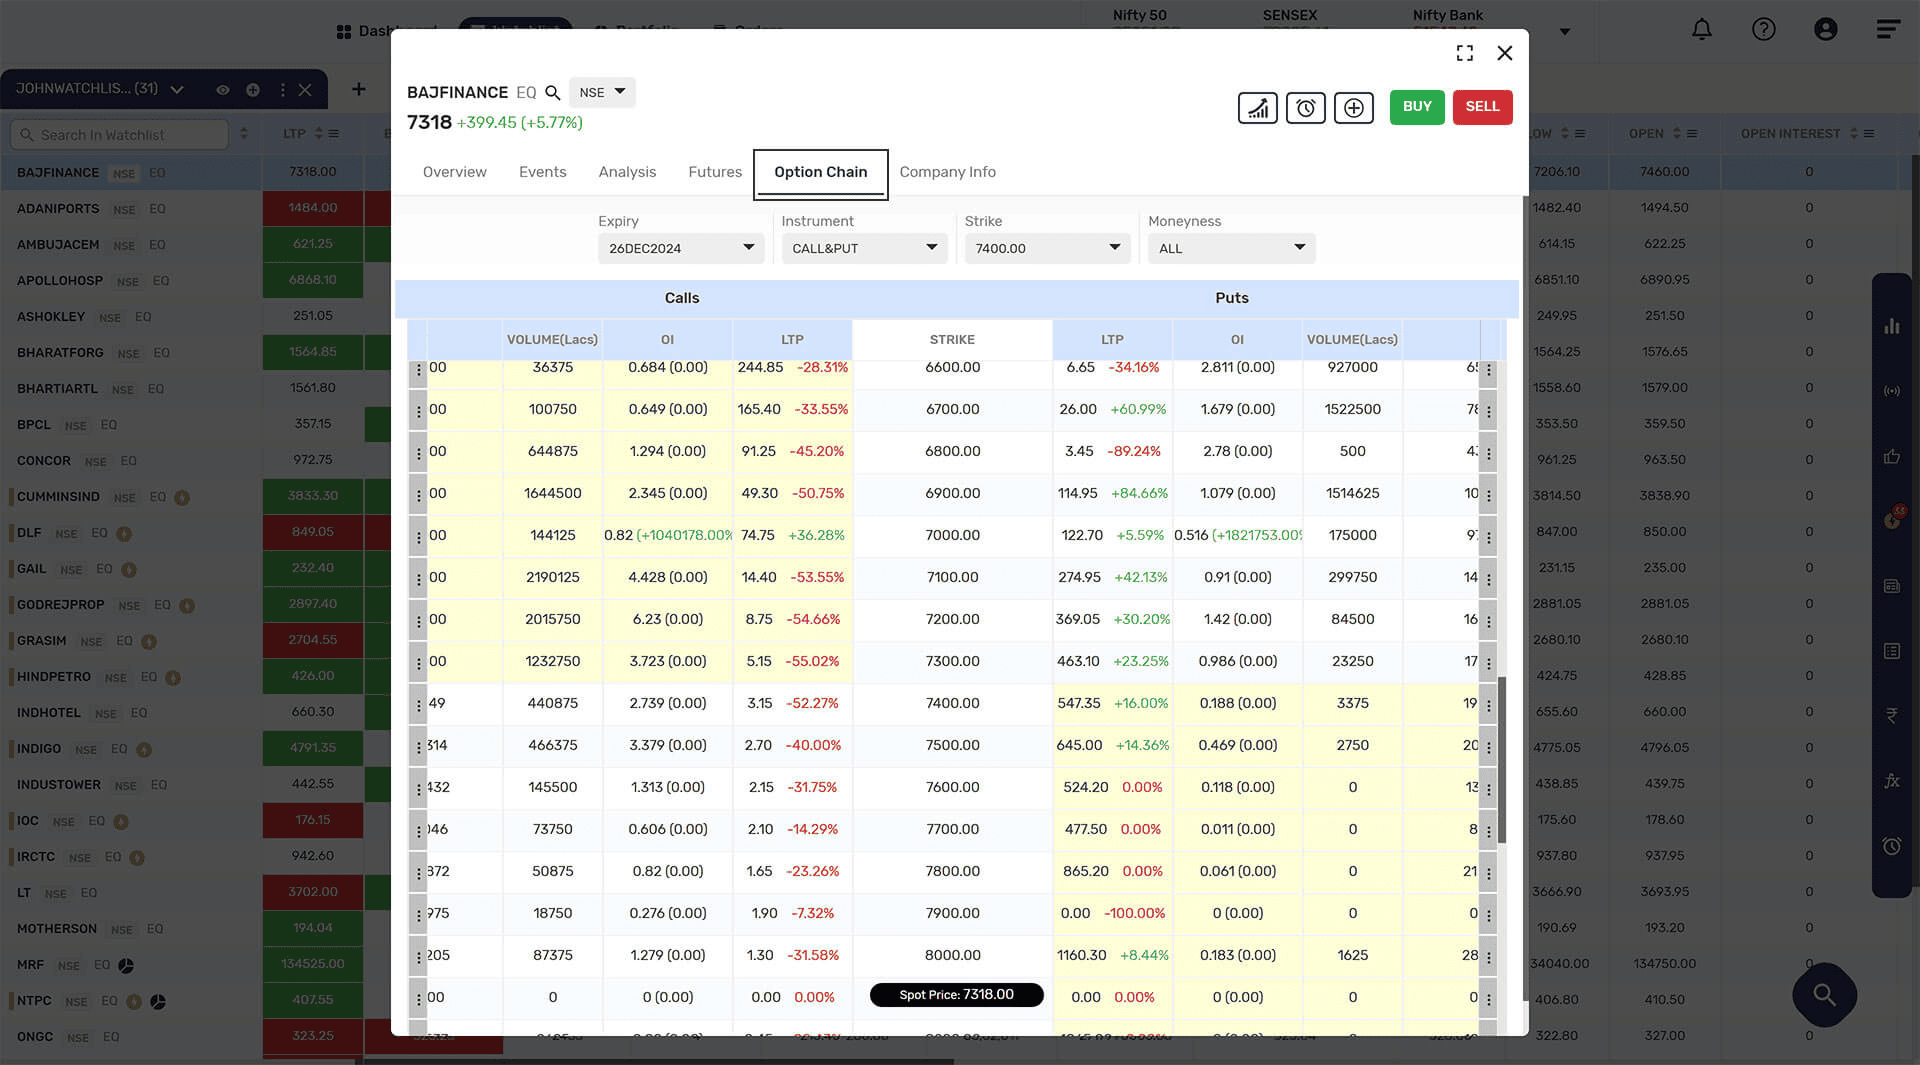Select ADANIPORTS in the watchlist

point(58,209)
